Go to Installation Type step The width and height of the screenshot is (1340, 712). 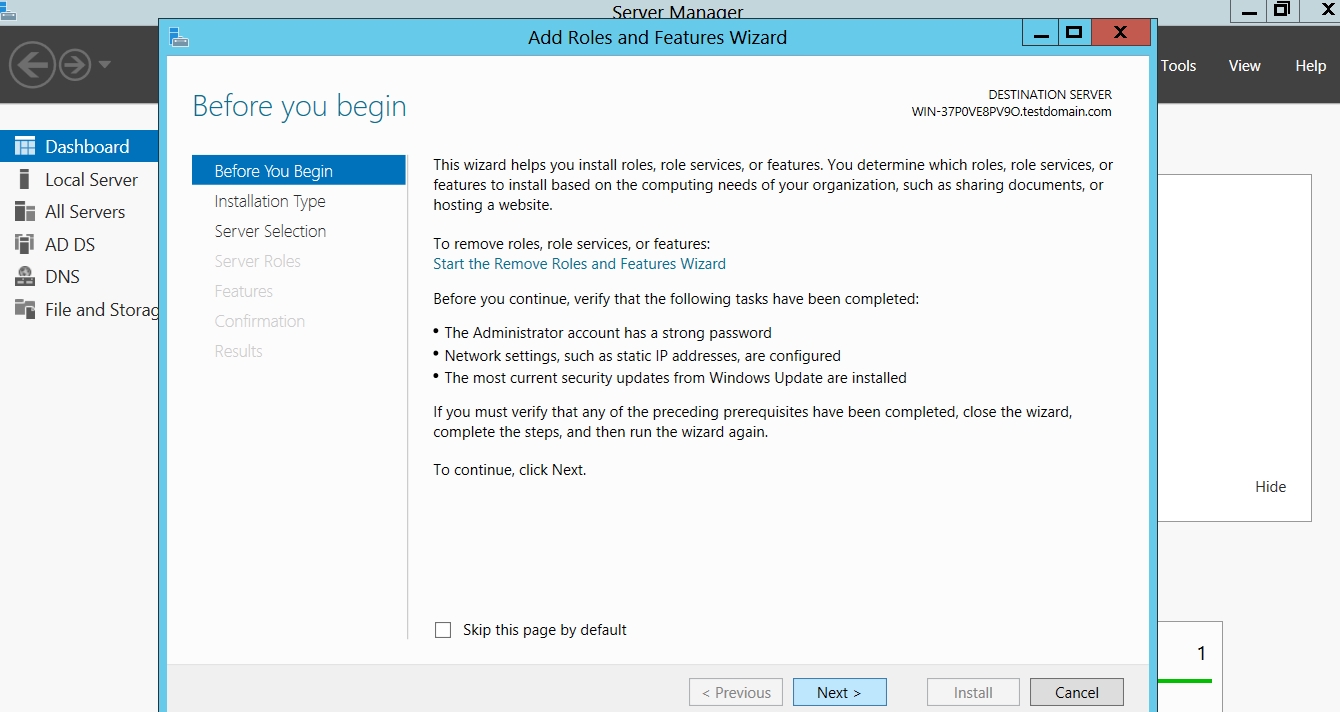click(x=270, y=201)
